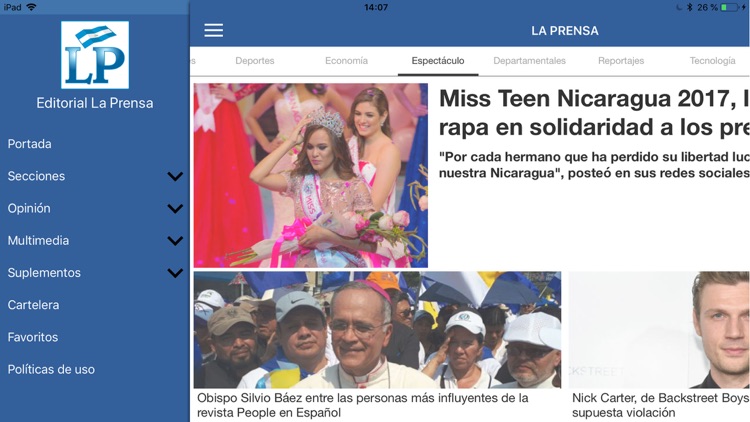Expand the Secciones chevron
This screenshot has width=750, height=422.
click(x=175, y=176)
